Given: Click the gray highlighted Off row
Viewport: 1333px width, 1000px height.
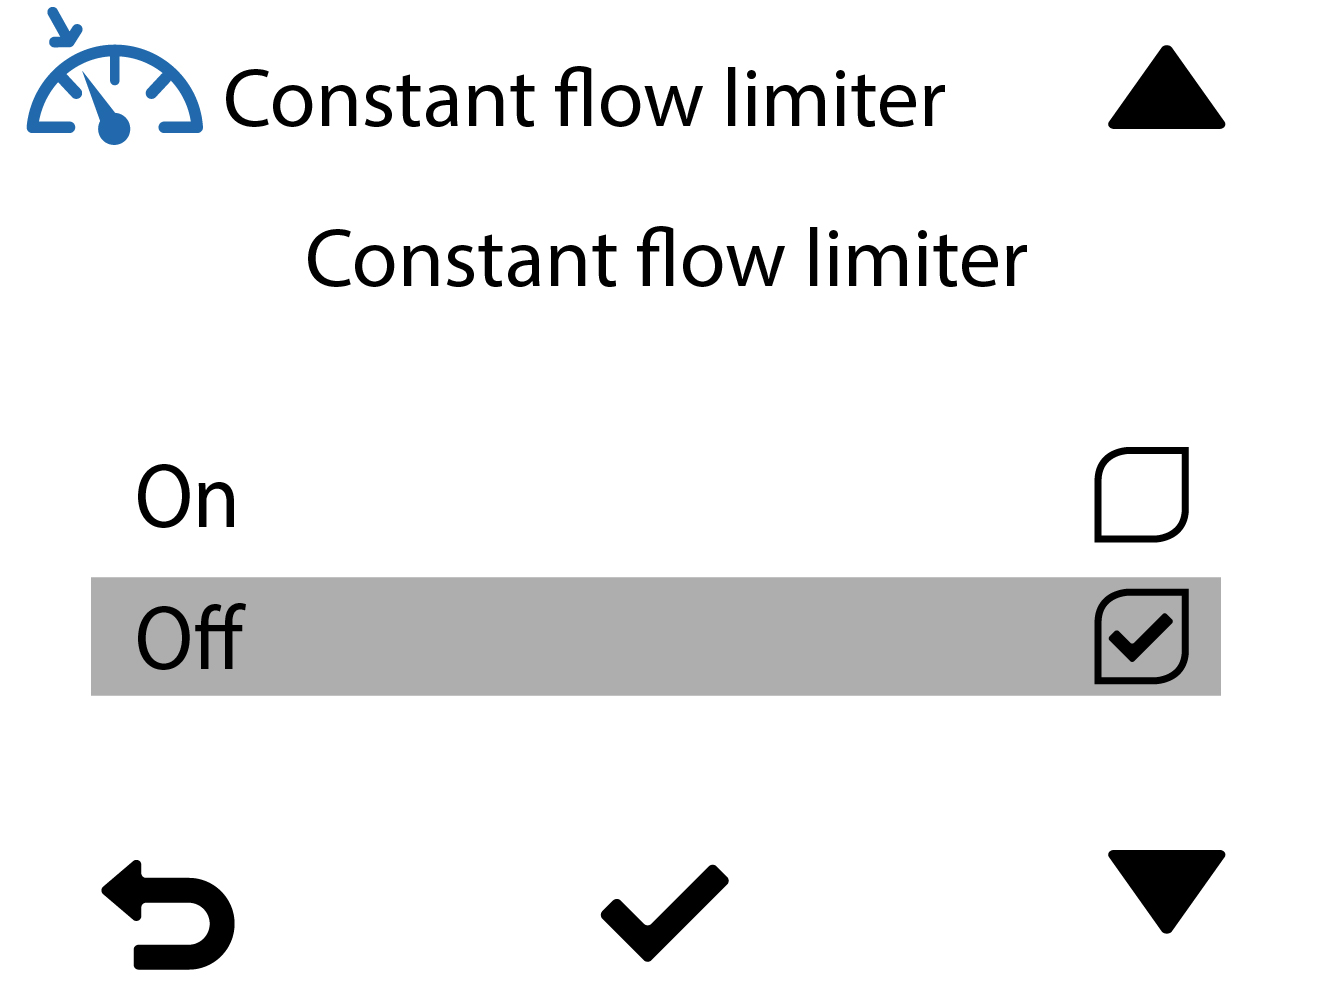Looking at the screenshot, I should point(655,637).
